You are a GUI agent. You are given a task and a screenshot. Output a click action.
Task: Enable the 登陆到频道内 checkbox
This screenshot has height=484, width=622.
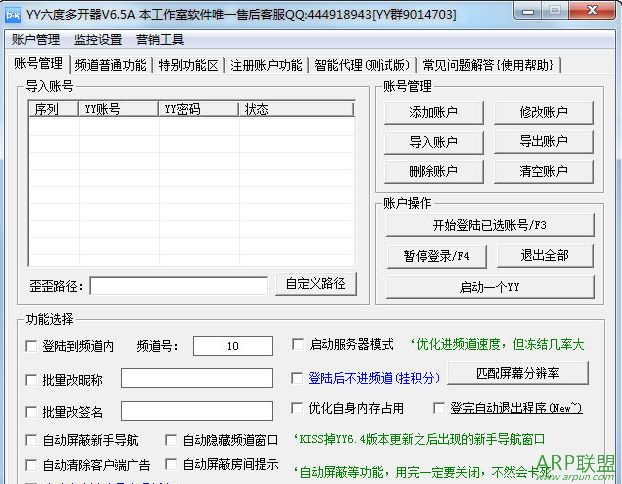click(31, 346)
